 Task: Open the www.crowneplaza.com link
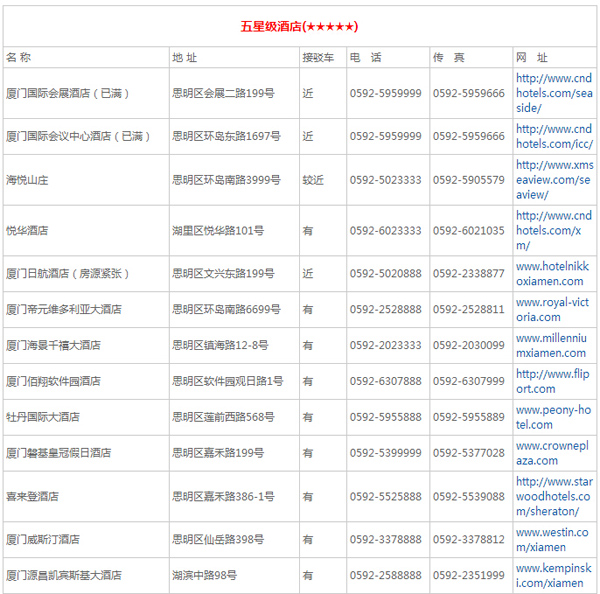pos(552,453)
